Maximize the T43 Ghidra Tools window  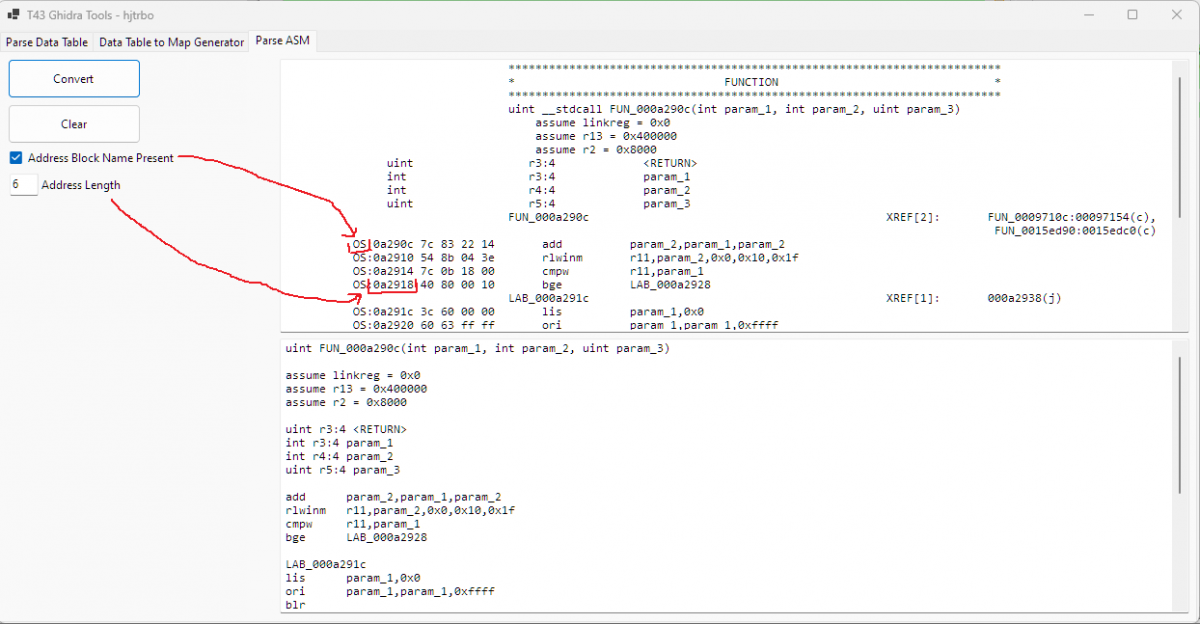pos(1133,15)
